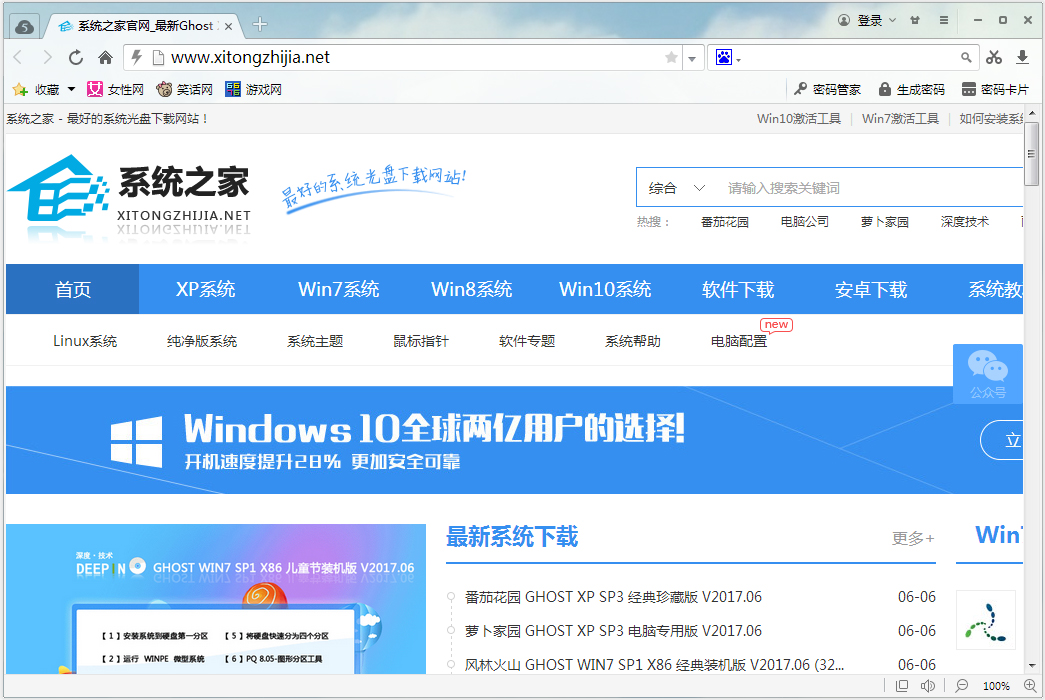Click the scissors screenshot tool icon

tap(994, 58)
